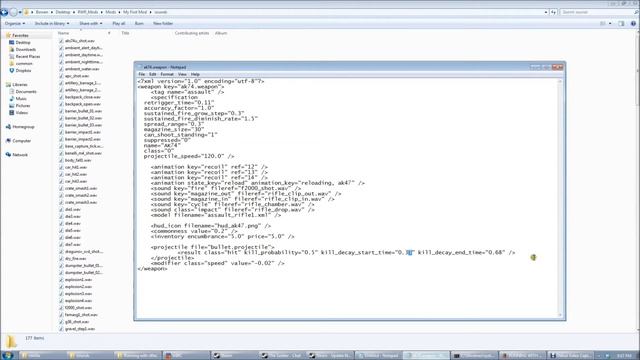Click the Explorer search box
640x360 pixels.
pos(598,12)
